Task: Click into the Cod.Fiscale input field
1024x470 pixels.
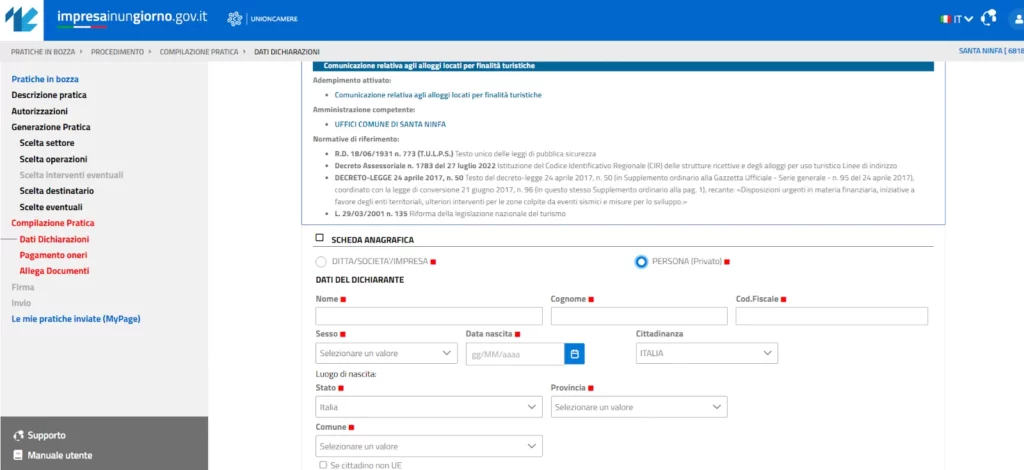Action: [x=832, y=316]
